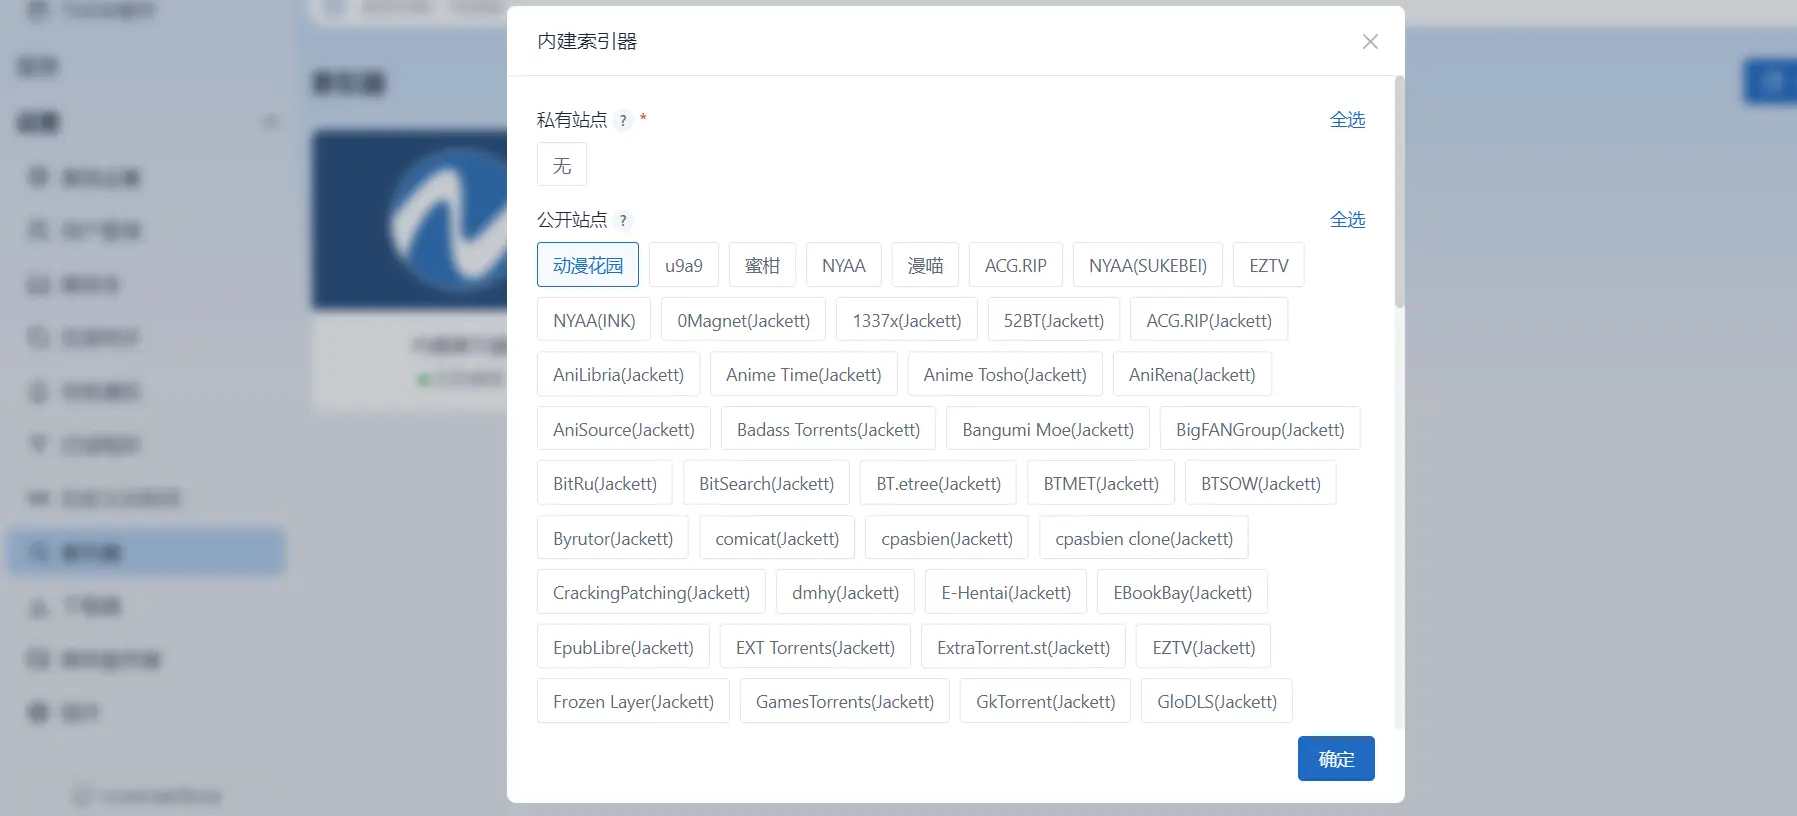Select all private sites via 全选
The height and width of the screenshot is (816, 1797).
(1347, 120)
